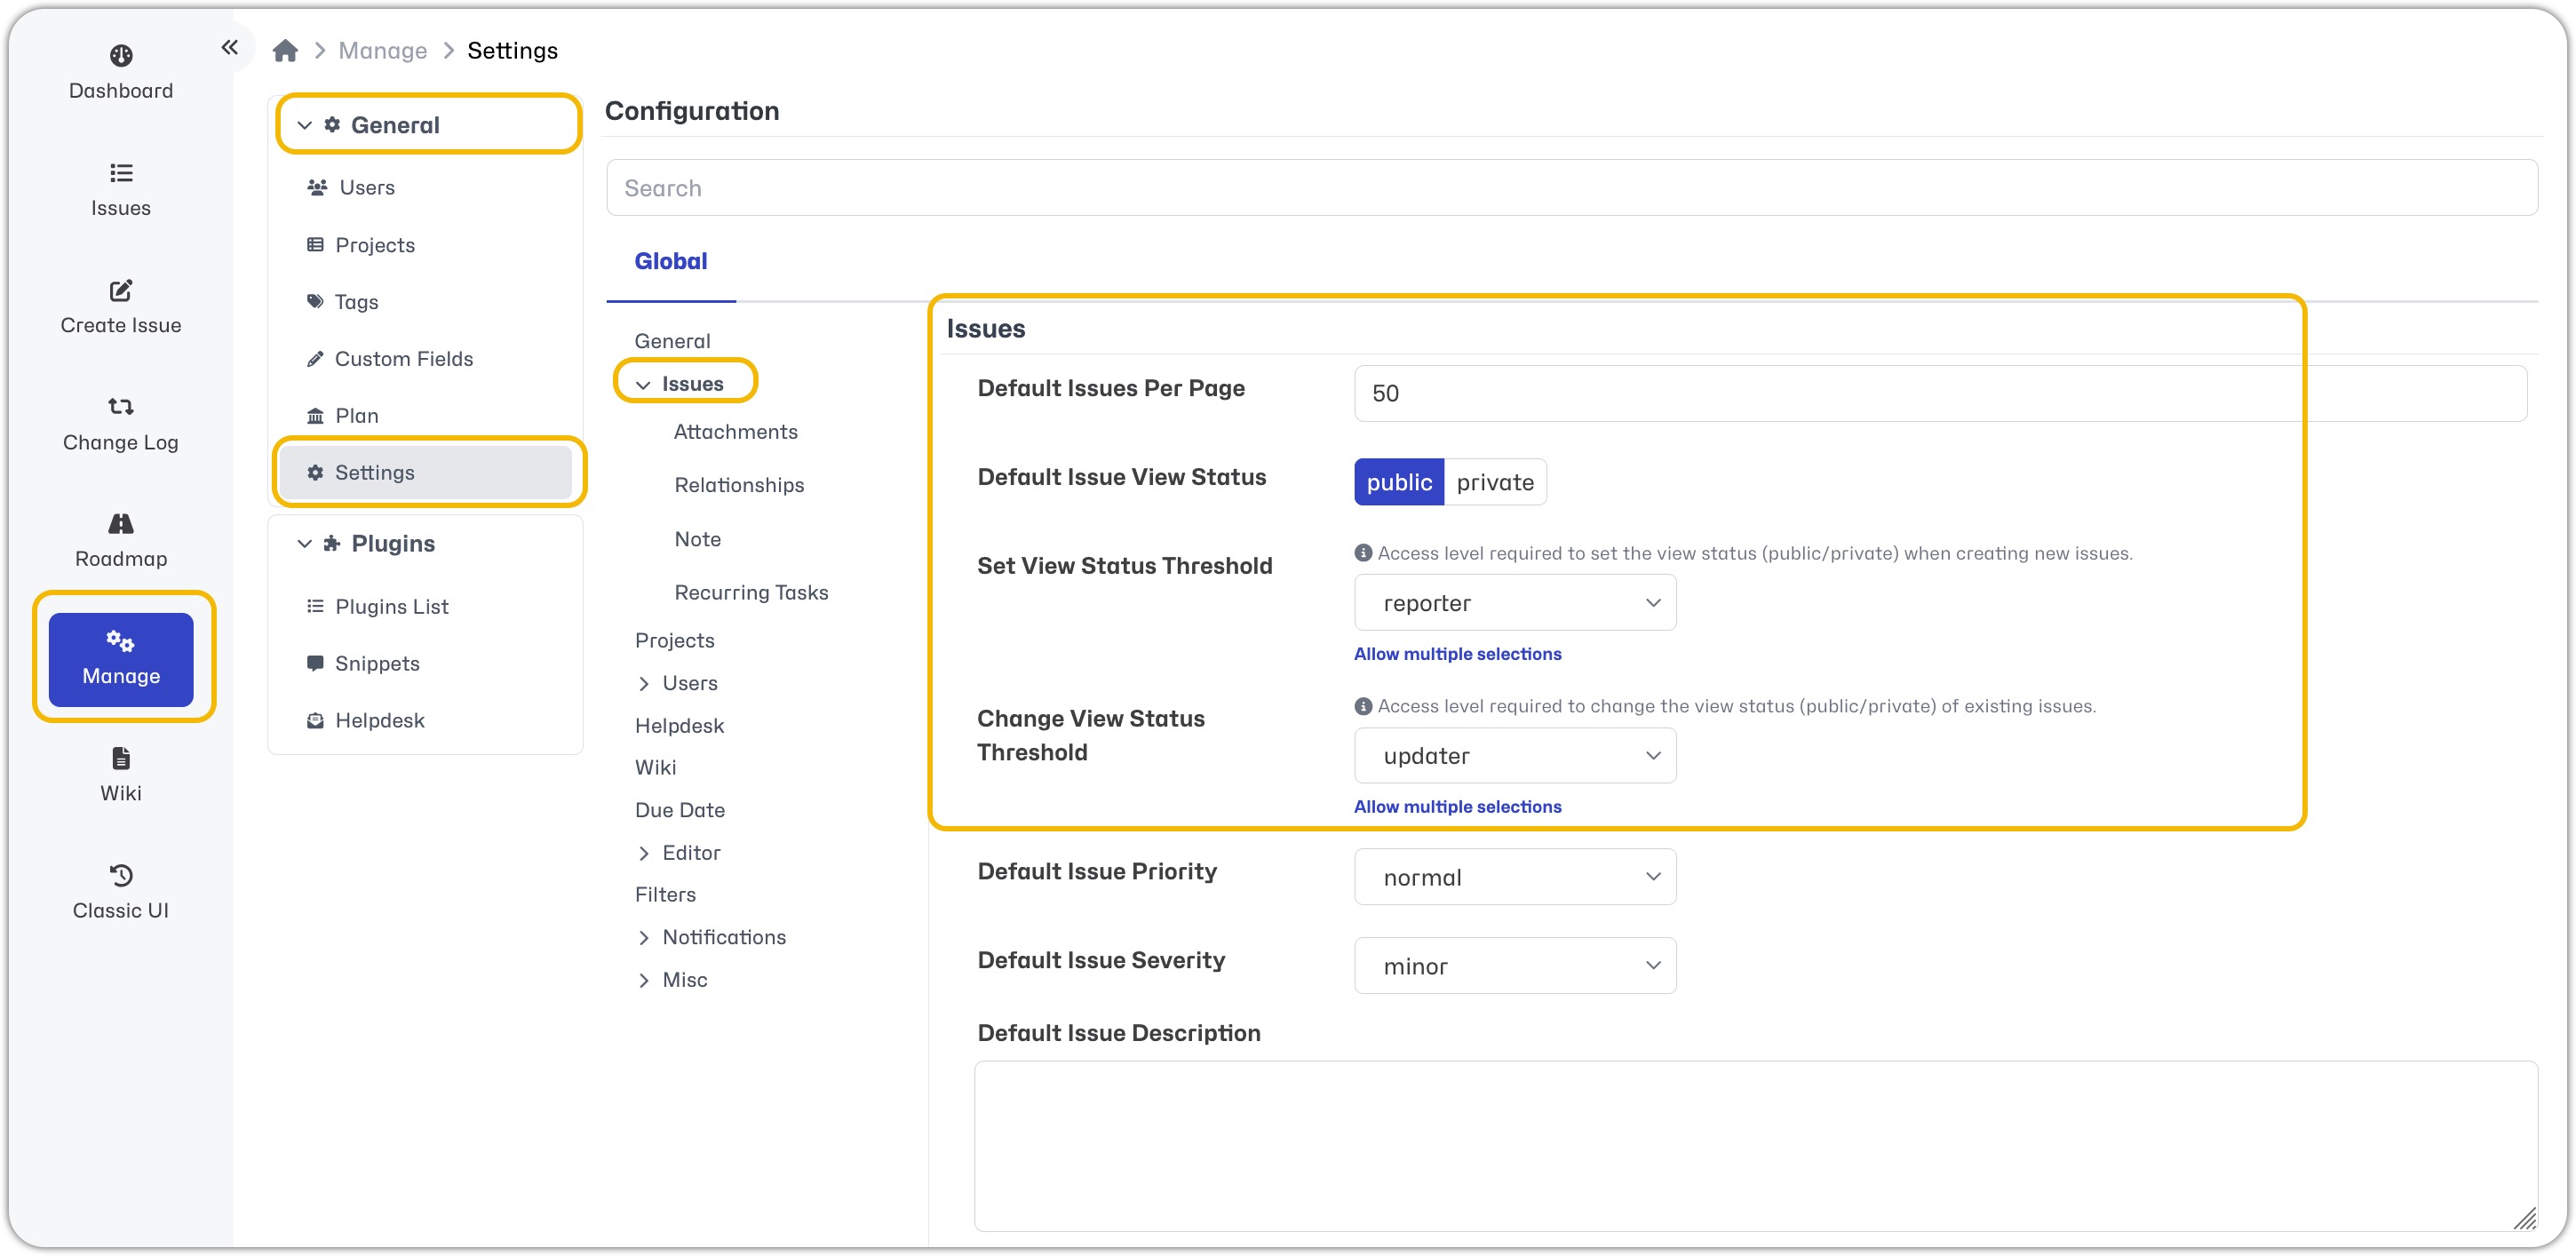Open Attachments settings
The height and width of the screenshot is (1256, 2576).
point(735,431)
